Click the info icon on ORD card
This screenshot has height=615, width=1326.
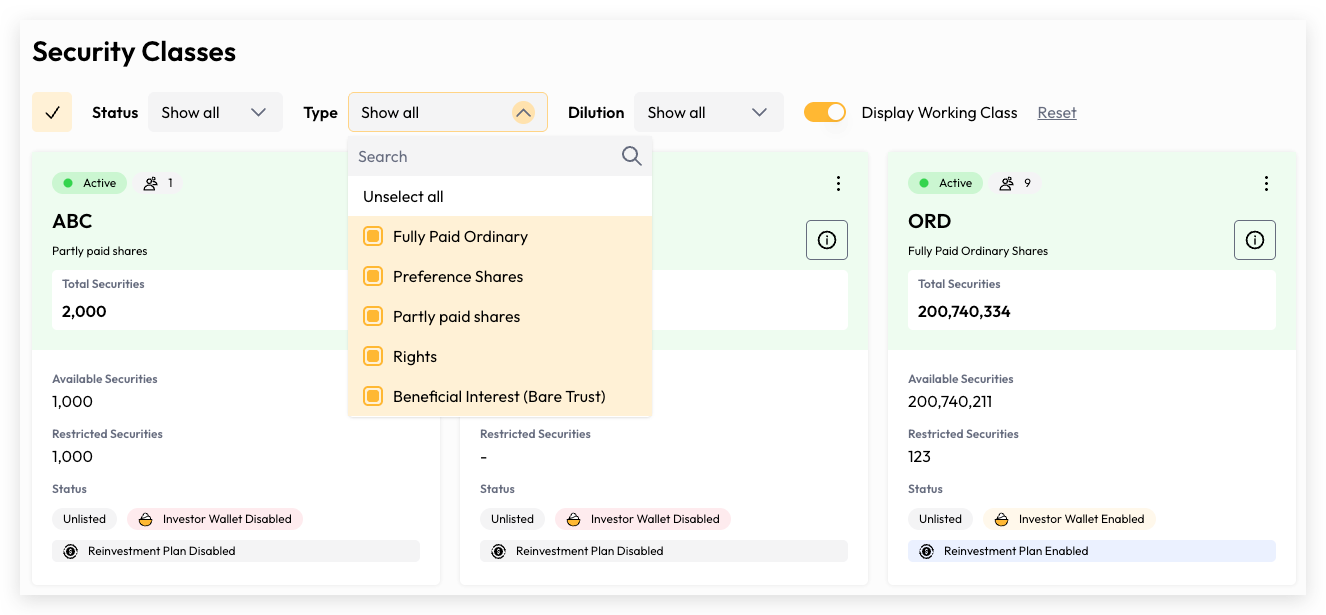click(1255, 240)
